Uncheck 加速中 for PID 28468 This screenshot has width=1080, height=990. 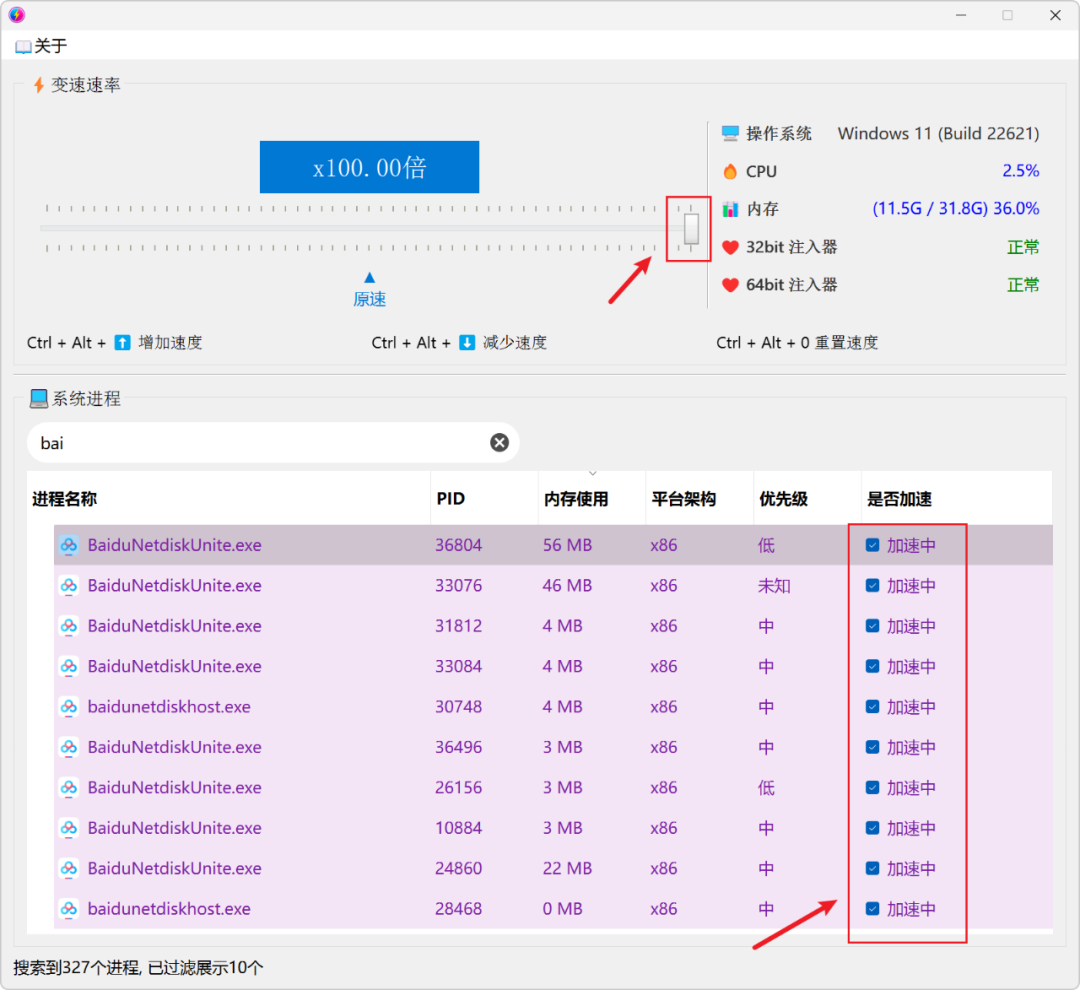(x=872, y=909)
